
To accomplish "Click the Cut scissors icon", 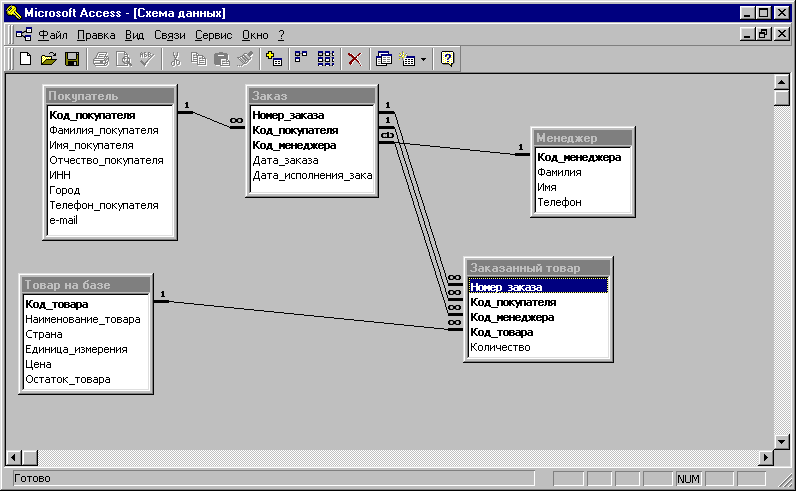I will 176,59.
